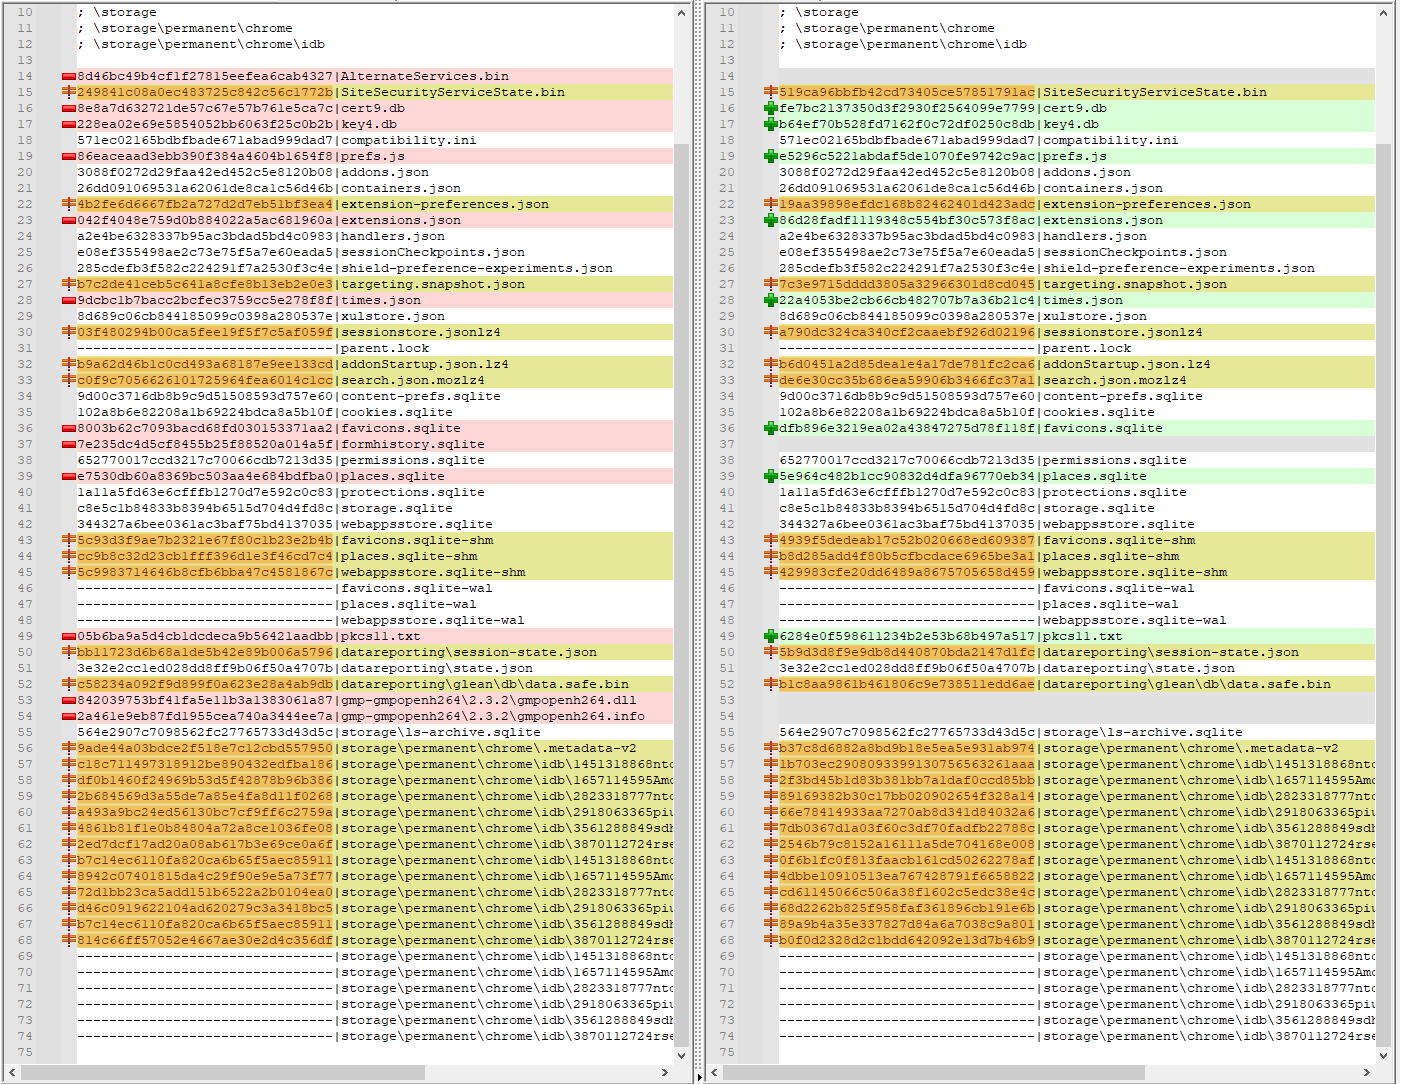Click changed marker beside addonStartup.json.lz4 in right pane
Screen dimensions: 1401x1084
(x=770, y=364)
